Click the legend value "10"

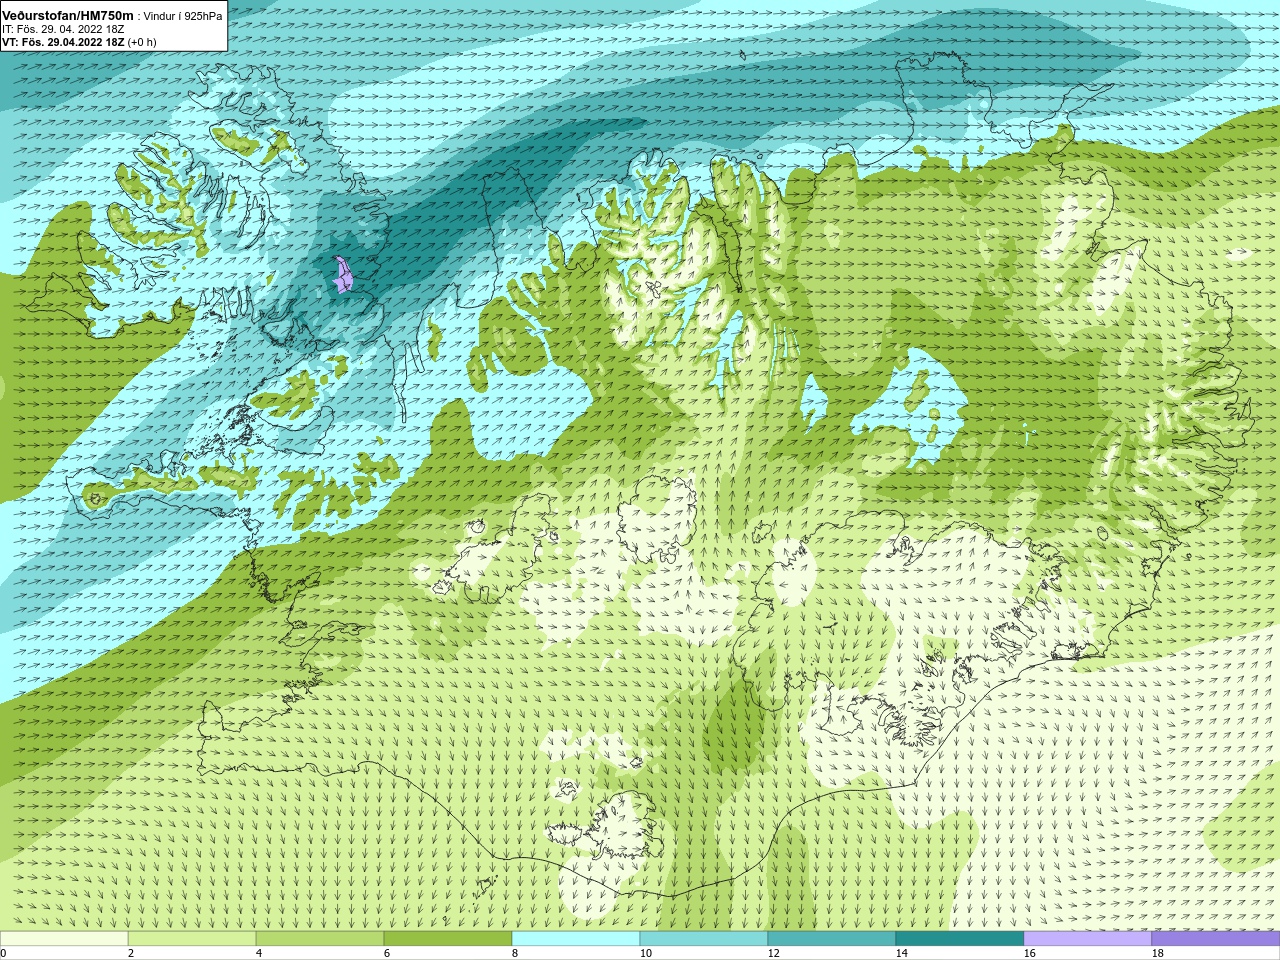click(645, 953)
